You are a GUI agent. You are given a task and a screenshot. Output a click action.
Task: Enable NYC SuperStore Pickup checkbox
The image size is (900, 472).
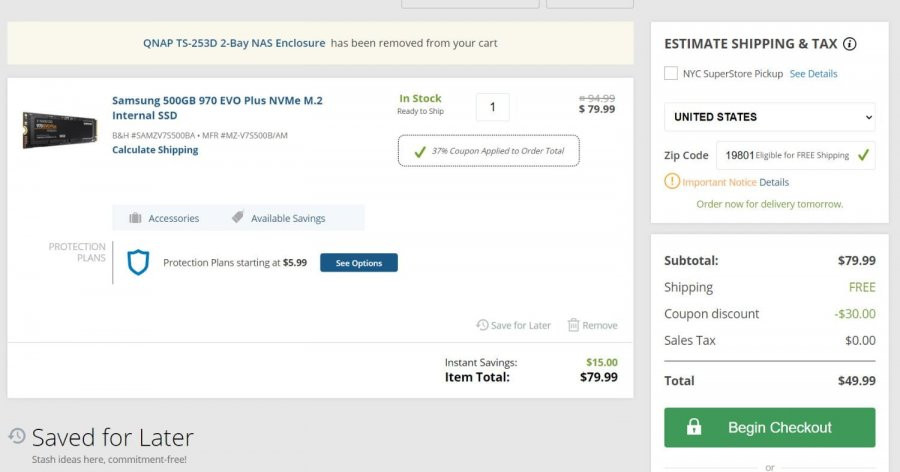coord(670,73)
